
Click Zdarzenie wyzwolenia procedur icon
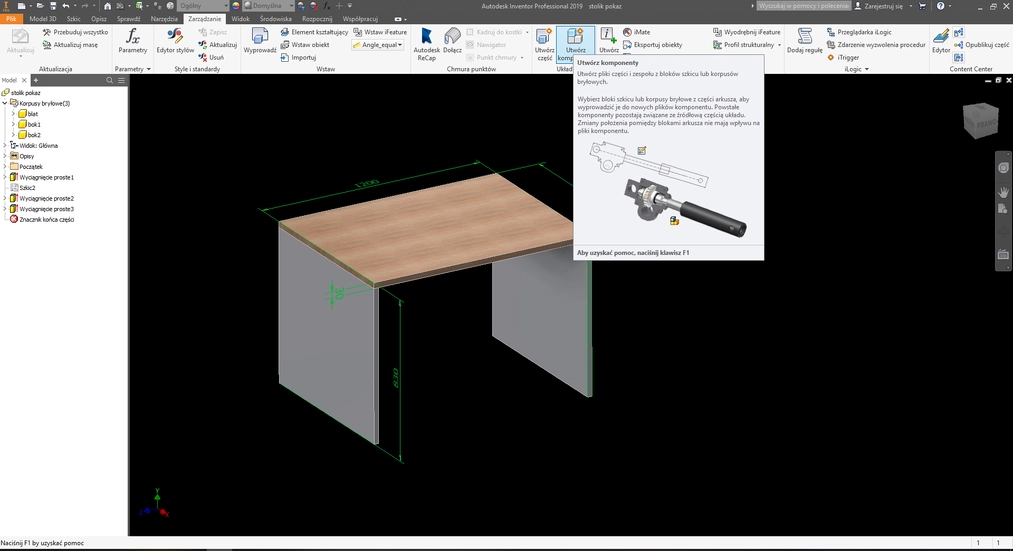coord(831,45)
